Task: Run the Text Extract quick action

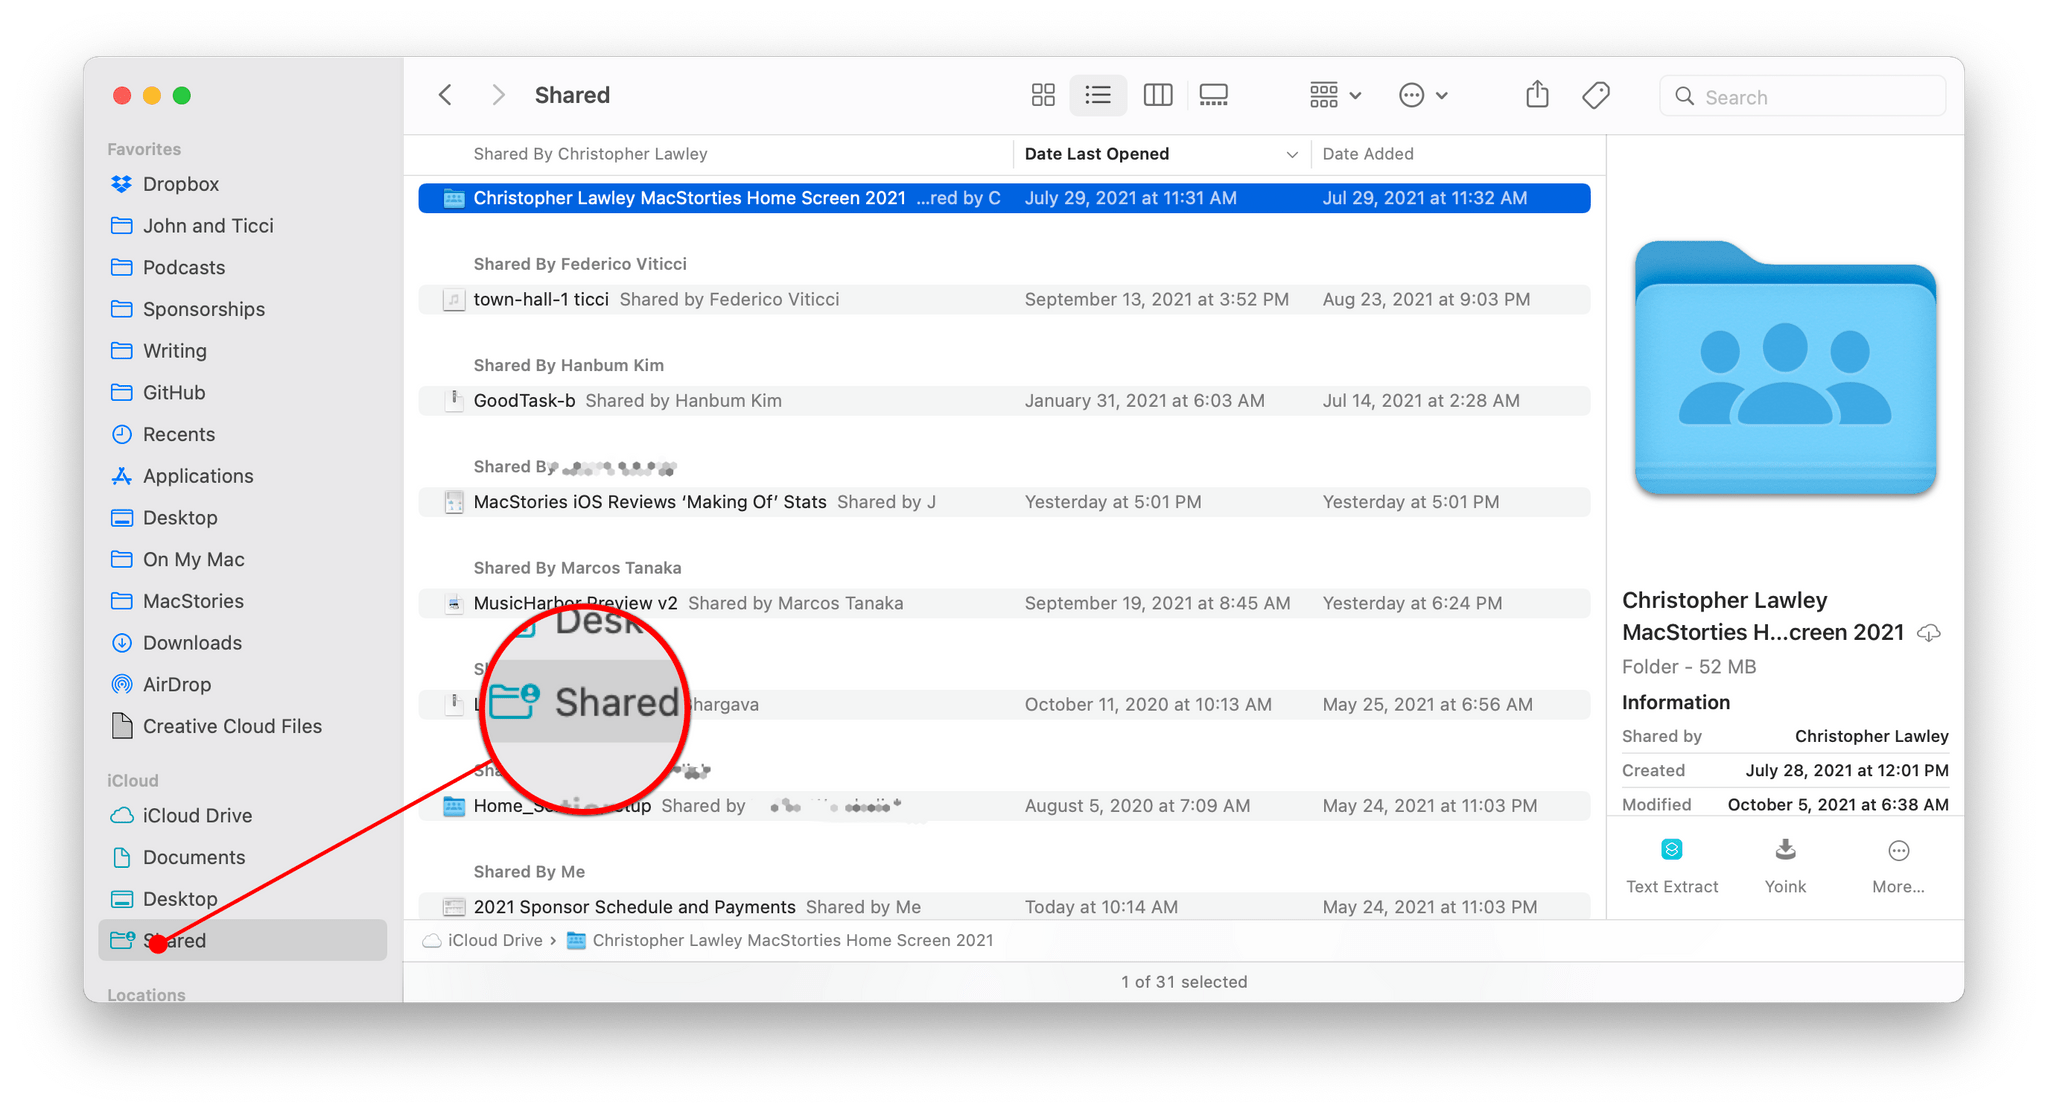Action: click(x=1672, y=866)
